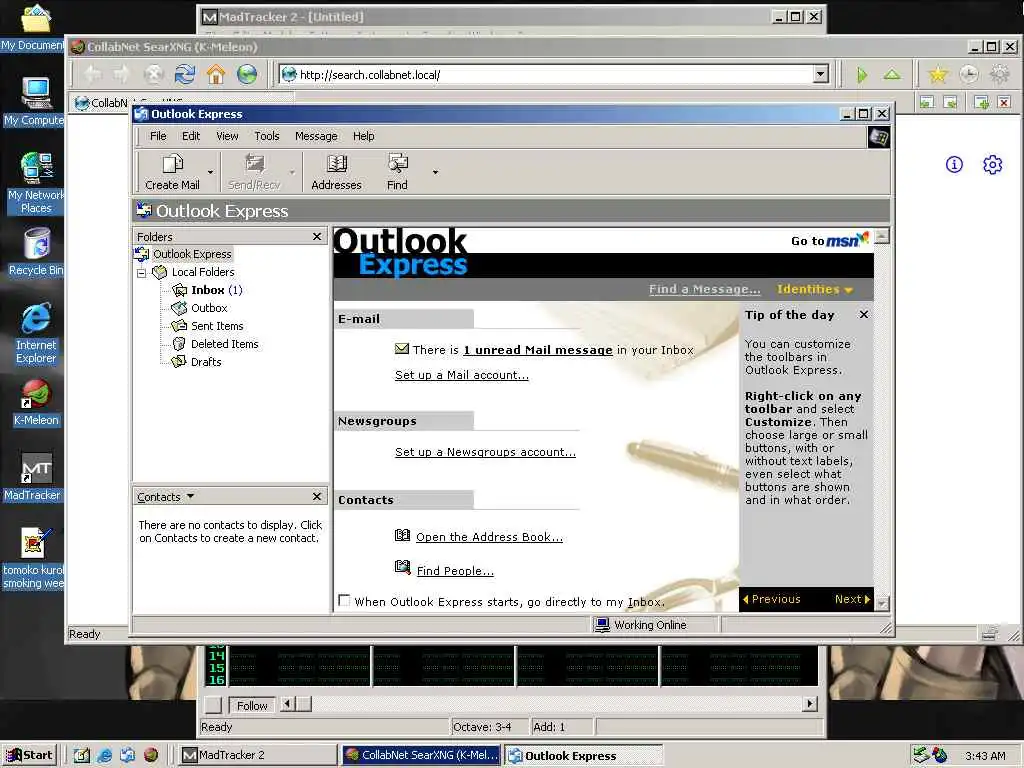The image size is (1024, 768).
Task: Open the blue gear preferences icon on SearXNG page
Action: pos(993,165)
